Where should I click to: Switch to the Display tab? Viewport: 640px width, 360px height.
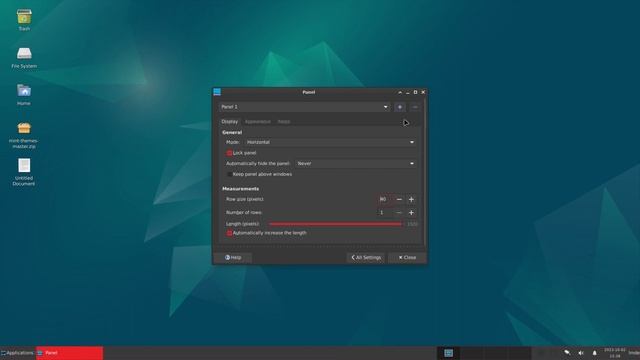point(230,122)
